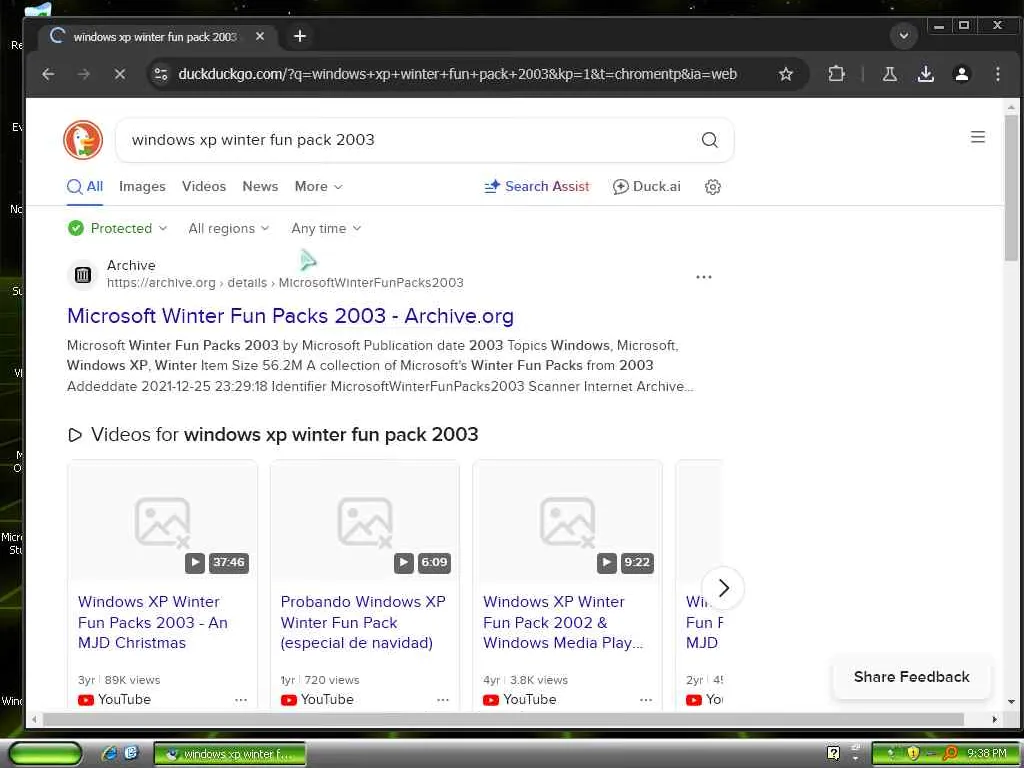Switch to News tab
This screenshot has width=1024, height=768.
pos(260,187)
